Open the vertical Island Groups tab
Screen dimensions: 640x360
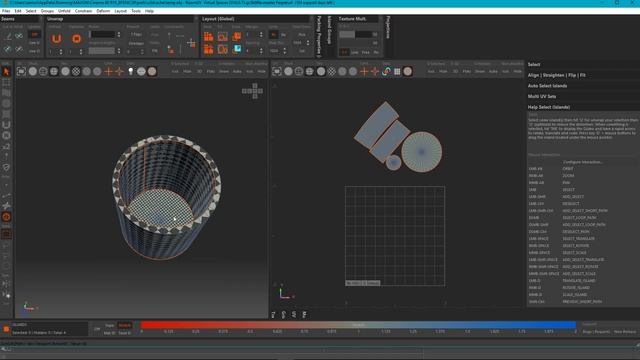click(329, 30)
